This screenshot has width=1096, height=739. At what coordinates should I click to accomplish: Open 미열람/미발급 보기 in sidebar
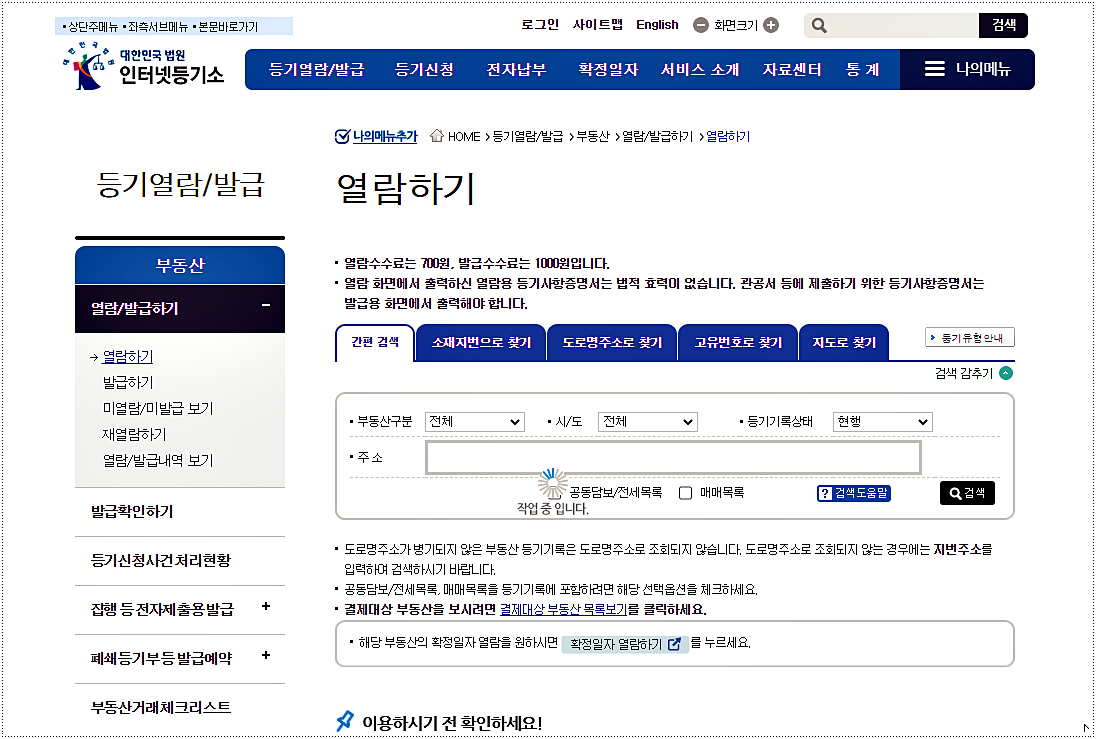(x=158, y=408)
